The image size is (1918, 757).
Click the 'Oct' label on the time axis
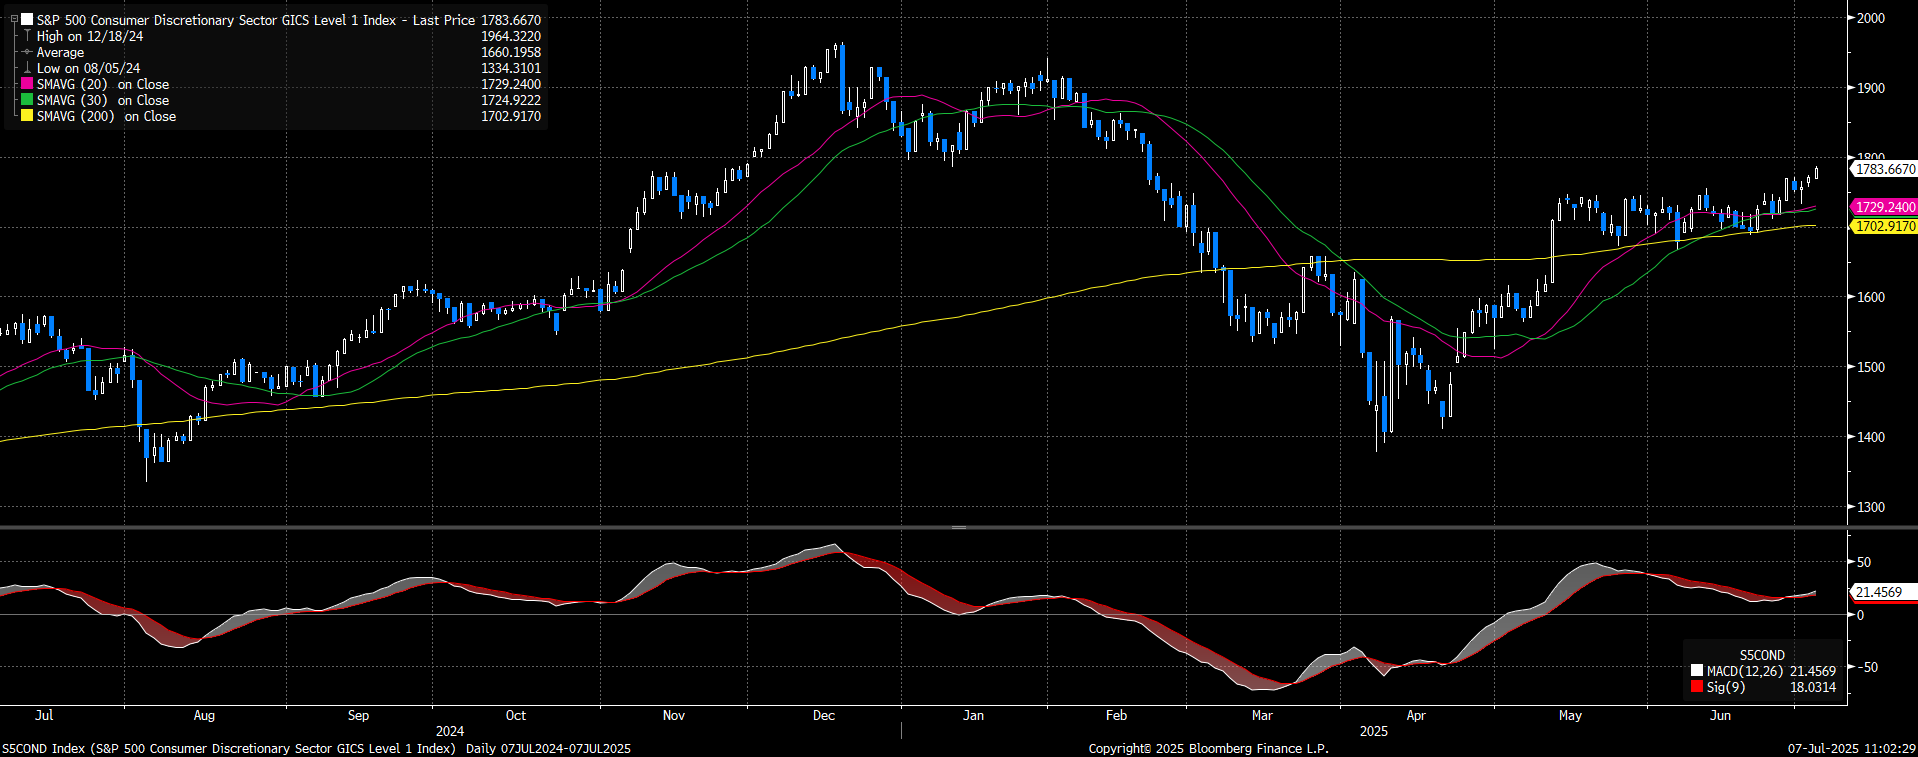click(x=516, y=715)
